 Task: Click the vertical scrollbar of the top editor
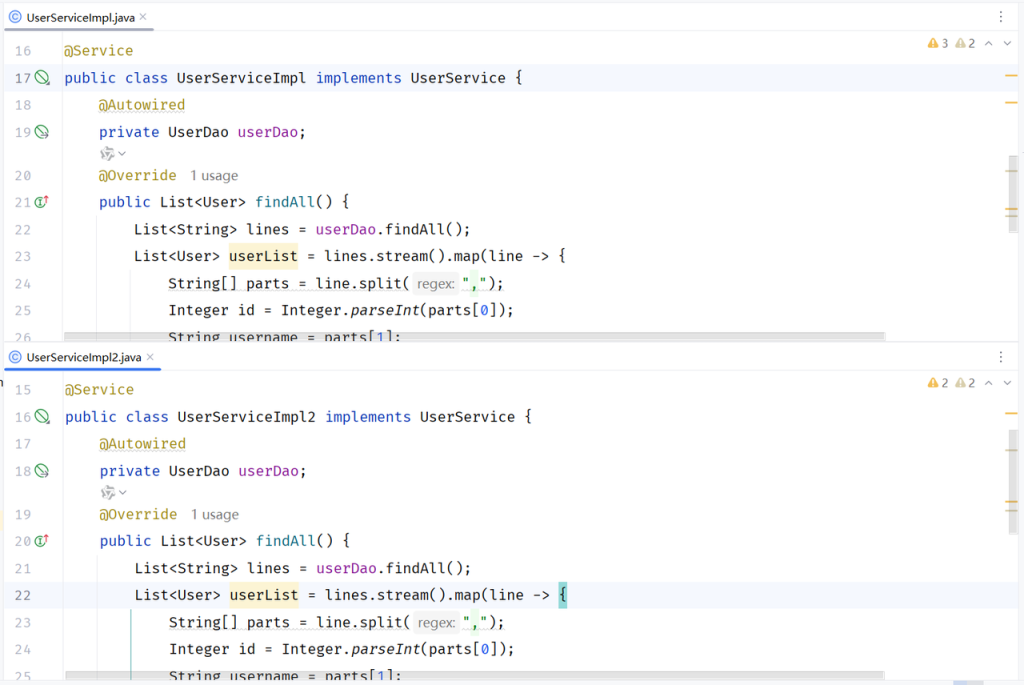pos(1014,200)
